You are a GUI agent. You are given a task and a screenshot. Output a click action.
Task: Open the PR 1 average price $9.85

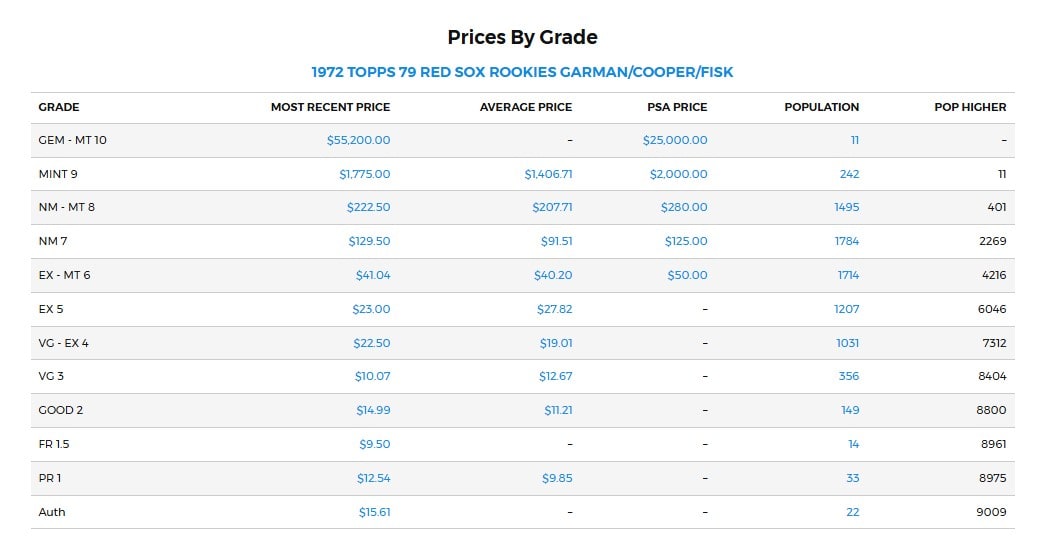click(558, 478)
